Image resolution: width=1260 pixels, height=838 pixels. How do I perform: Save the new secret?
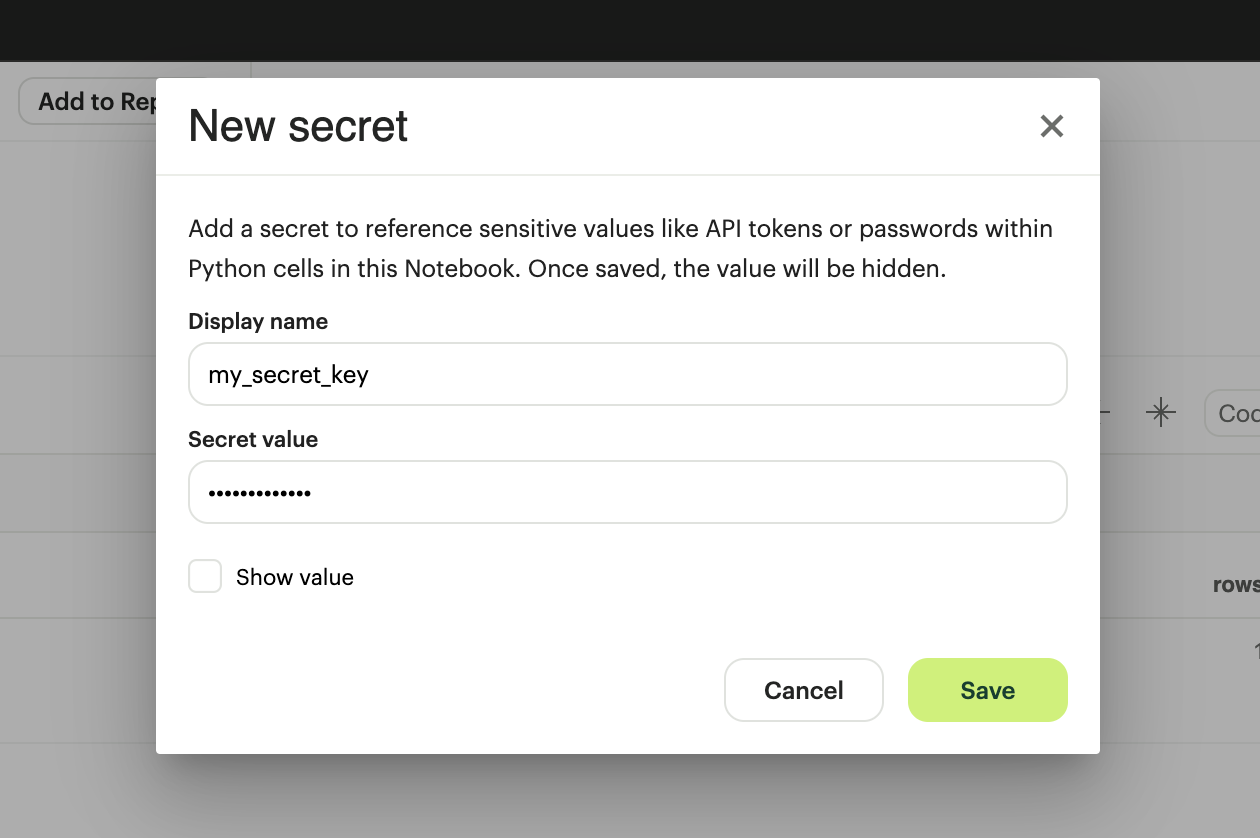click(987, 690)
